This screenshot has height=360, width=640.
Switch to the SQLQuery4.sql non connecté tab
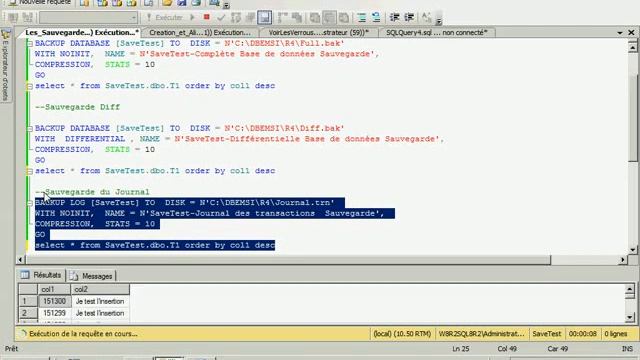(436, 32)
